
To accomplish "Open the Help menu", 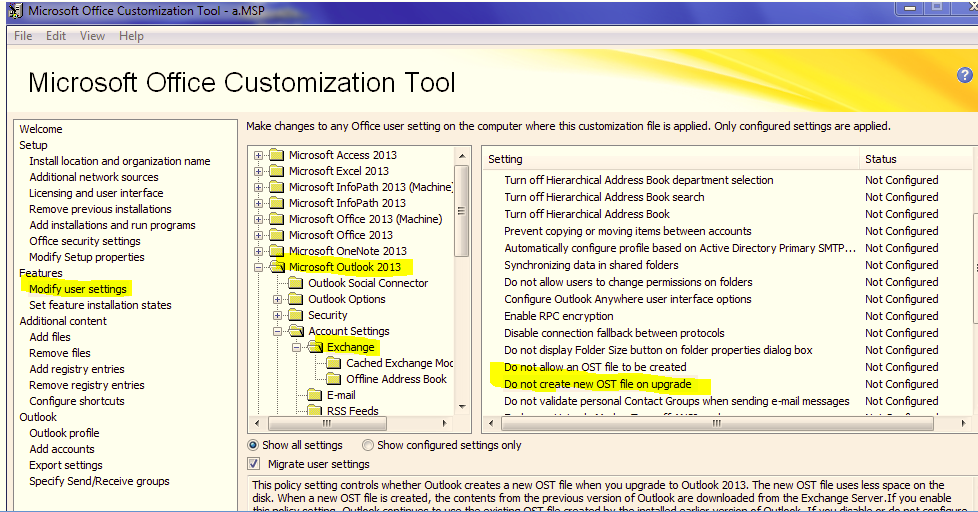I will (131, 36).
